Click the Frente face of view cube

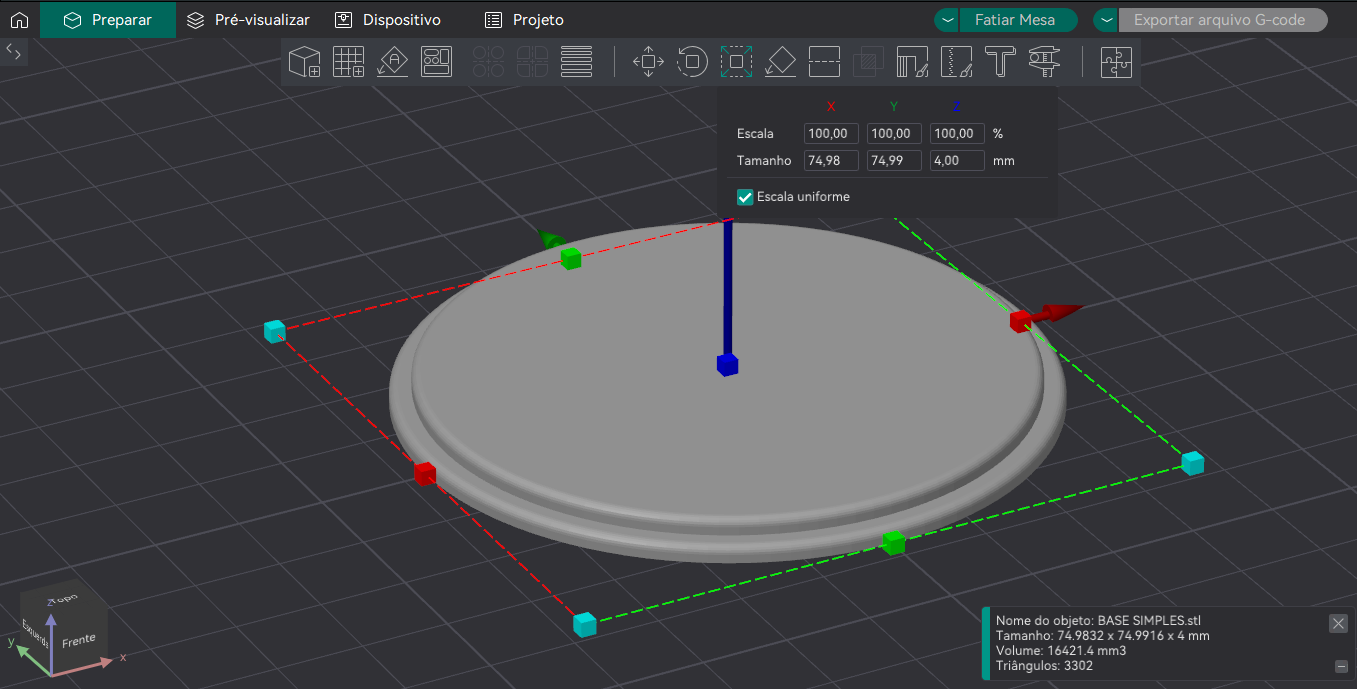[x=79, y=639]
